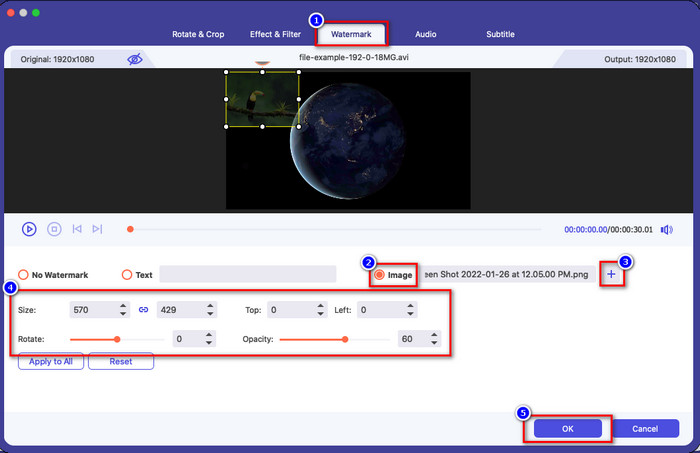
Task: Click the Size width stepper arrows
Action: 123,311
